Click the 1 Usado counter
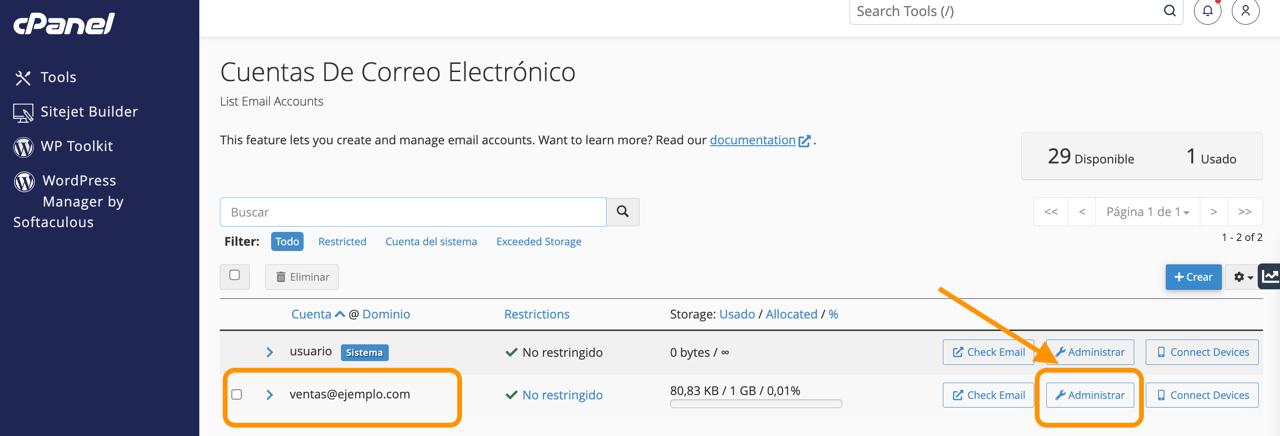 (x=1211, y=157)
